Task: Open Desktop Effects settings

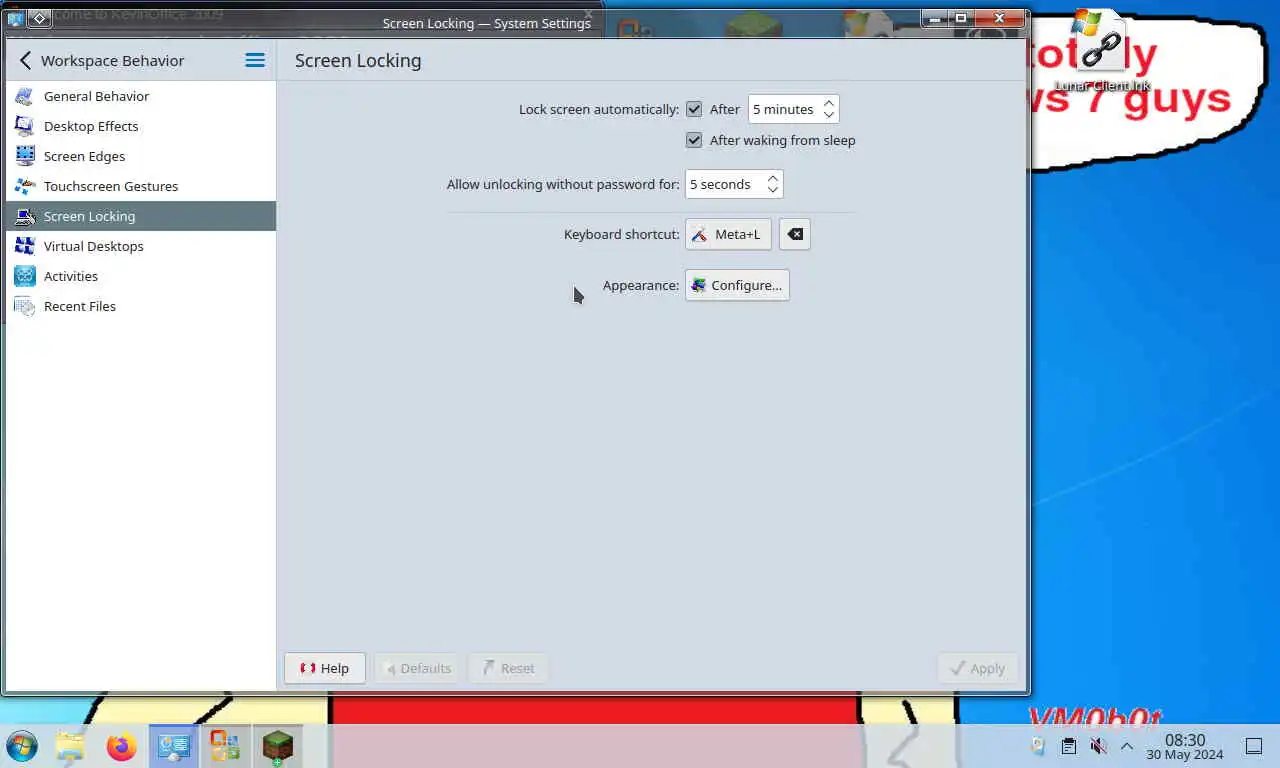Action: pos(140,126)
